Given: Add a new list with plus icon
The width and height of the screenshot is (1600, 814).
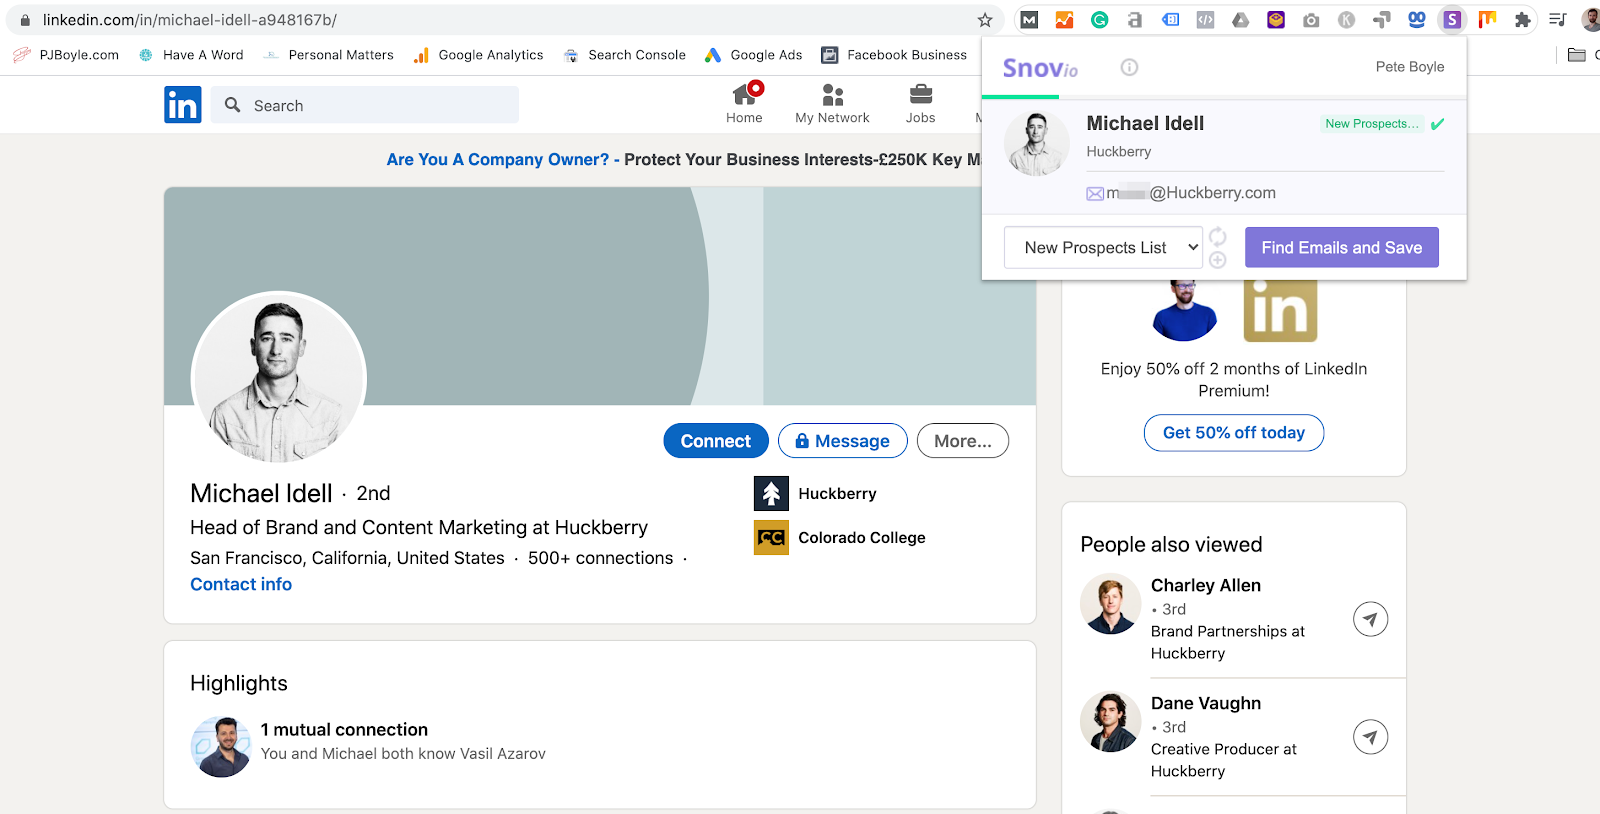Looking at the screenshot, I should coord(1217,260).
